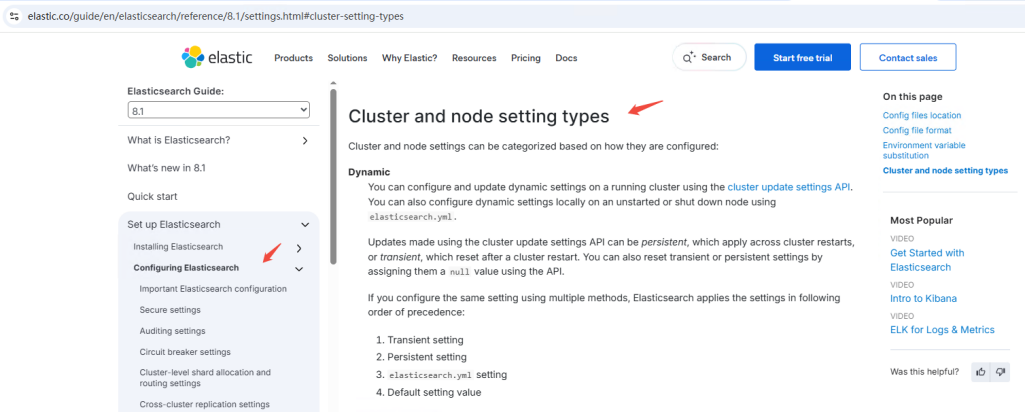
Task: Click Contact sales button
Action: click(x=908, y=57)
